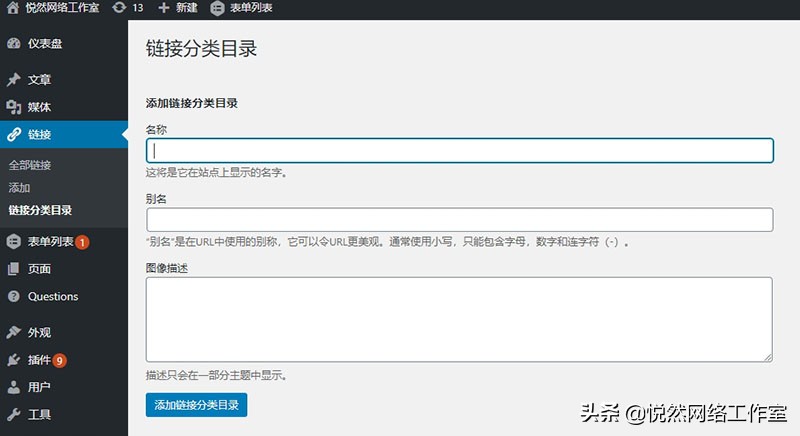This screenshot has width=800, height=436.
Task: Click the 外观 paintbrush icon
Action: point(14,332)
